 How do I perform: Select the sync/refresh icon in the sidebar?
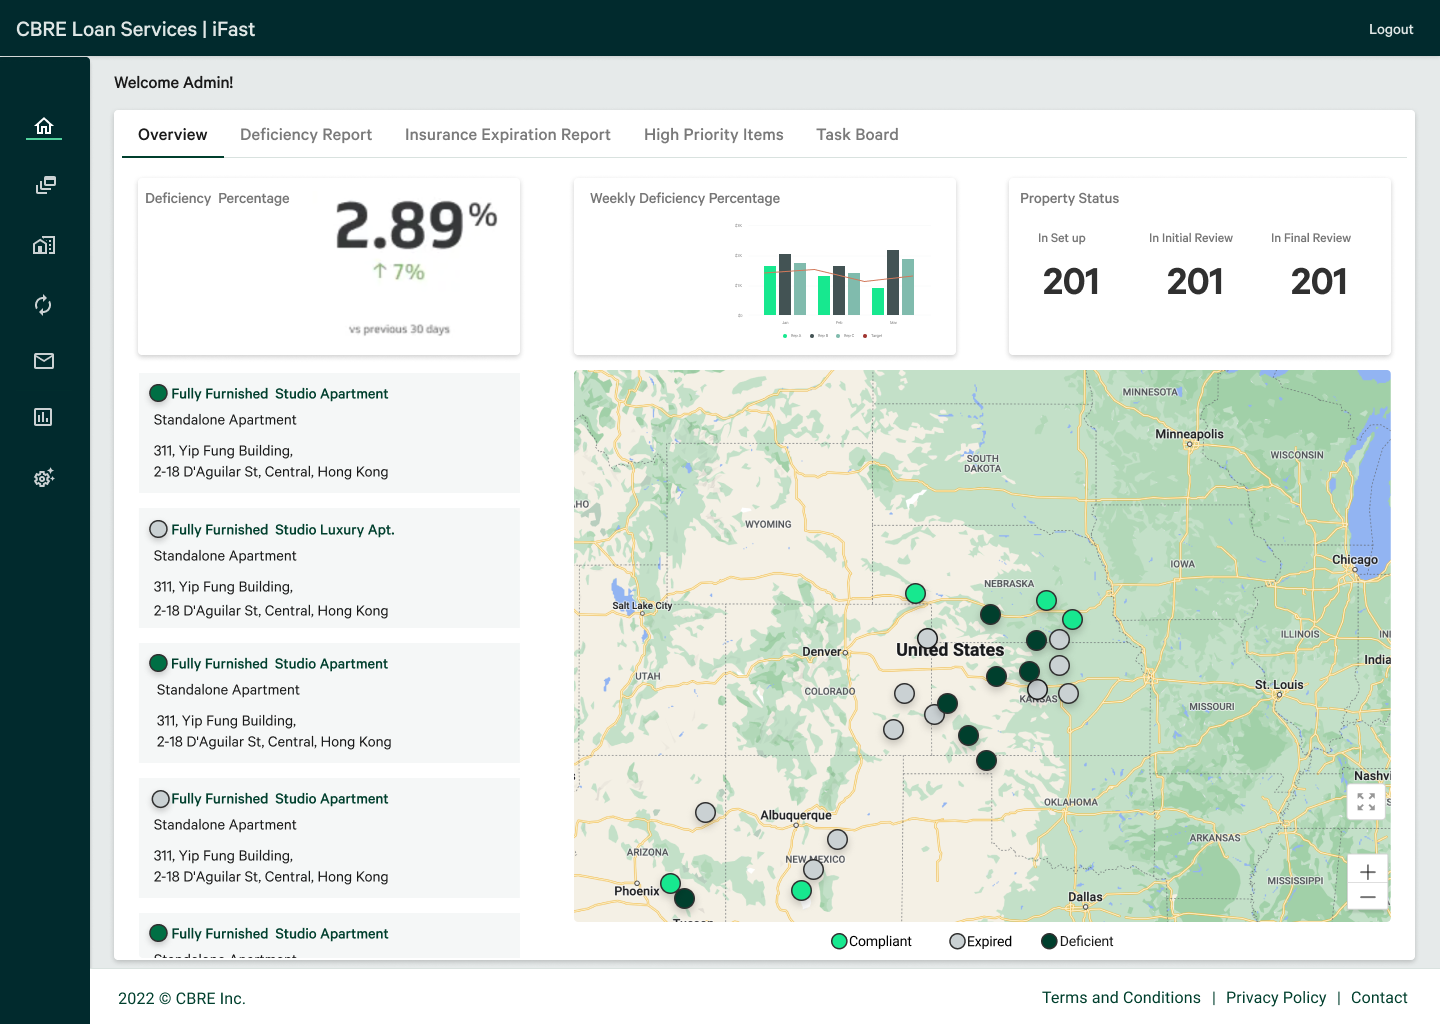(44, 305)
